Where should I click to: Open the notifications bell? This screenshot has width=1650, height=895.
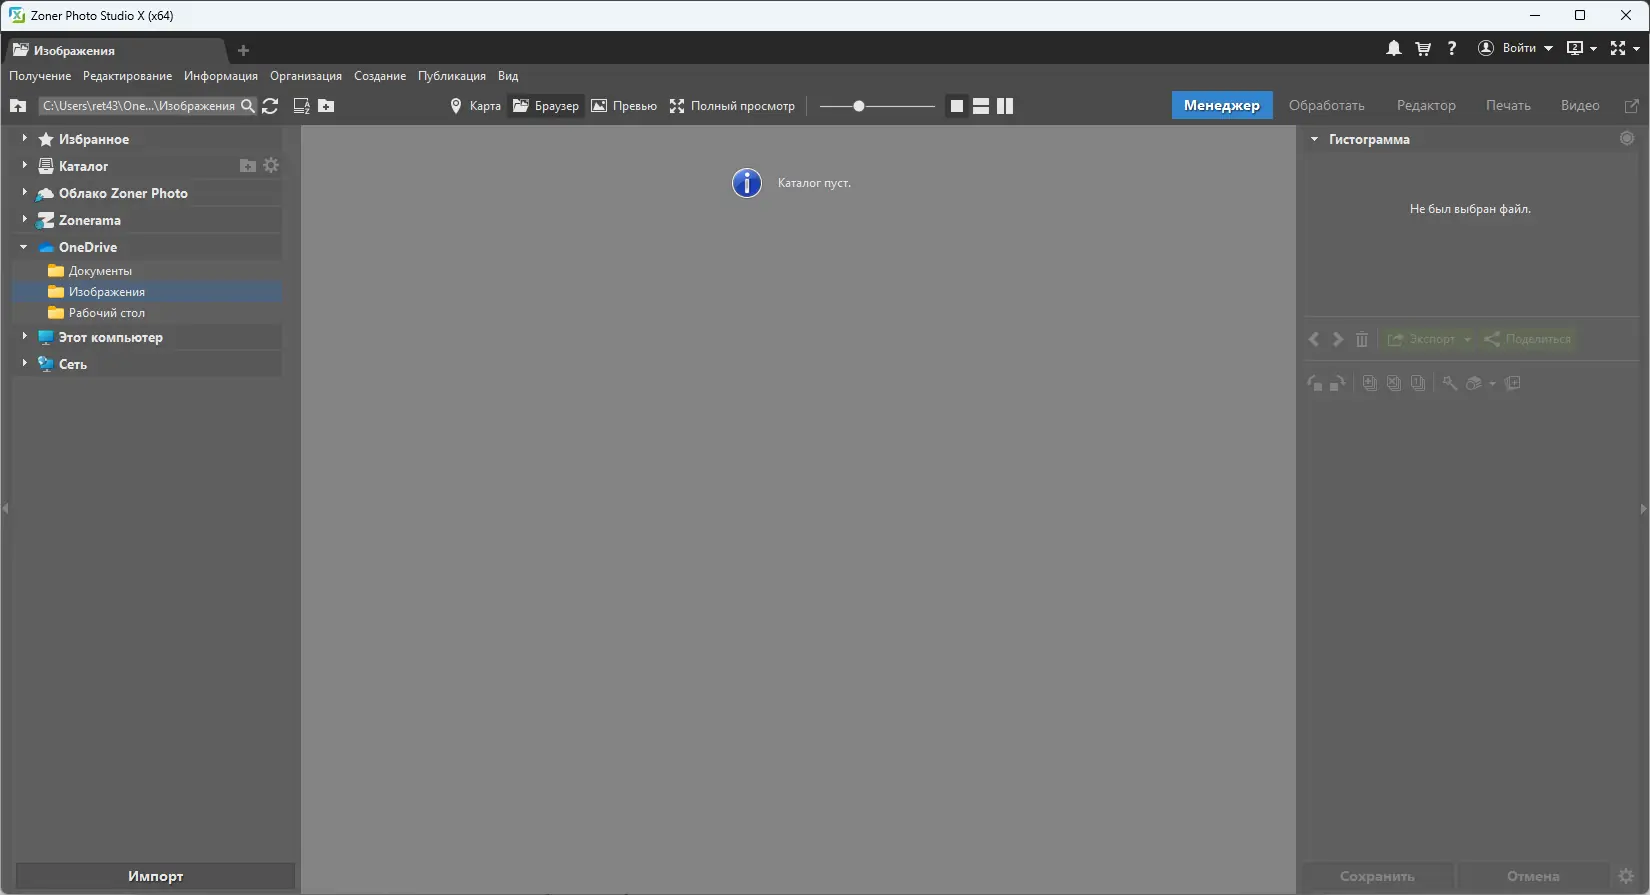[x=1394, y=48]
